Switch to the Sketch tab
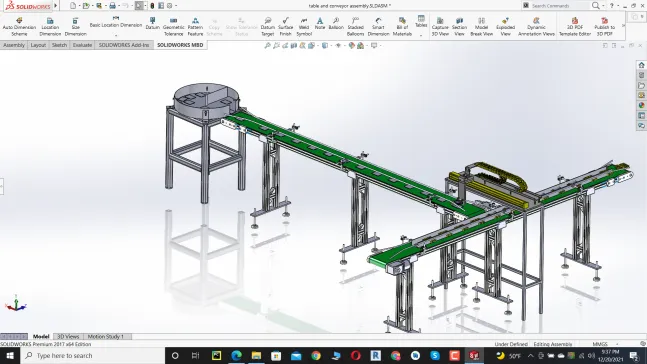 (59, 45)
